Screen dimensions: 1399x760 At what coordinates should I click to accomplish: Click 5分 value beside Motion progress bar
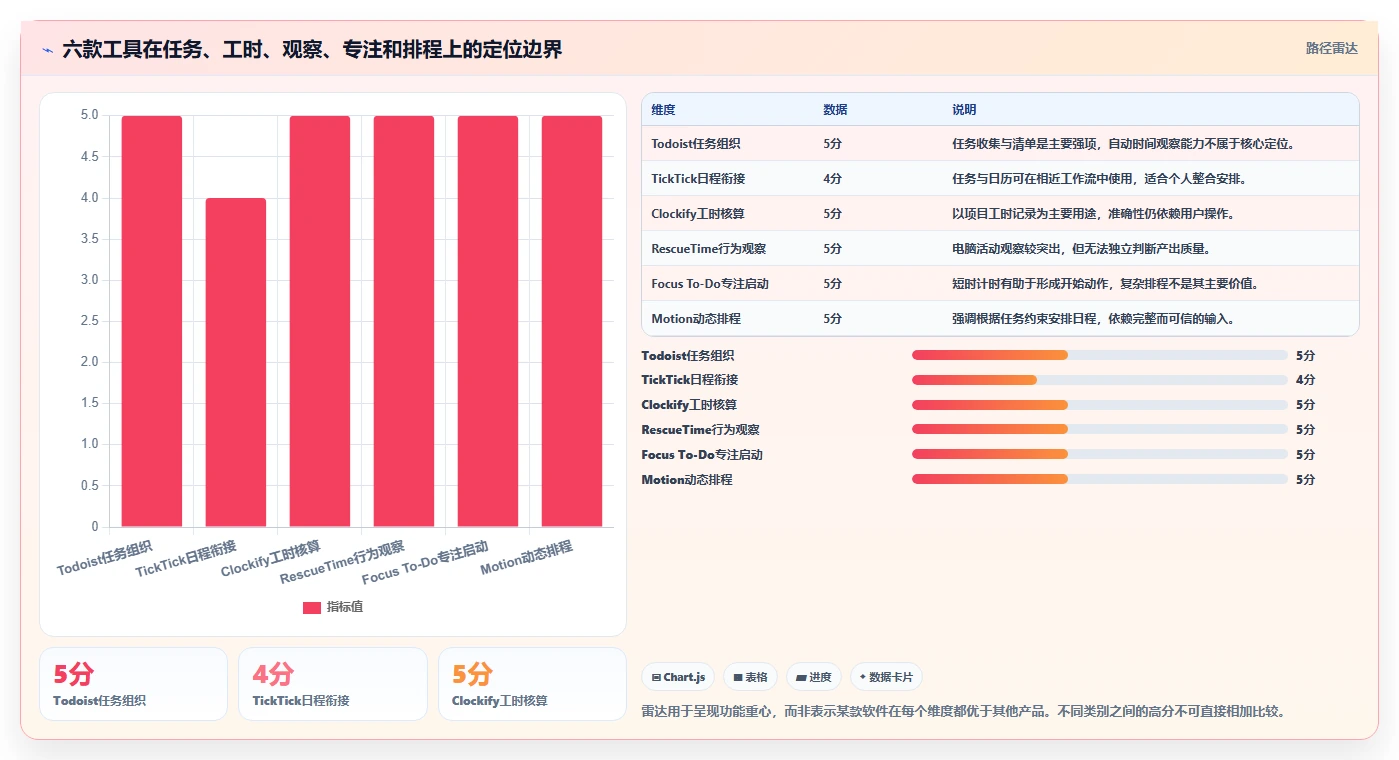click(x=1305, y=480)
